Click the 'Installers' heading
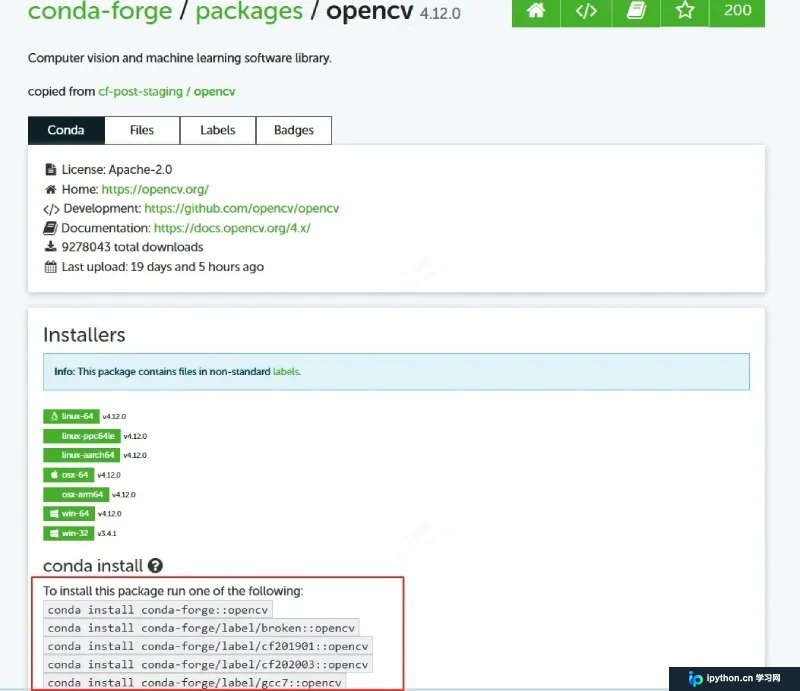The width and height of the screenshot is (800, 691). [84, 335]
